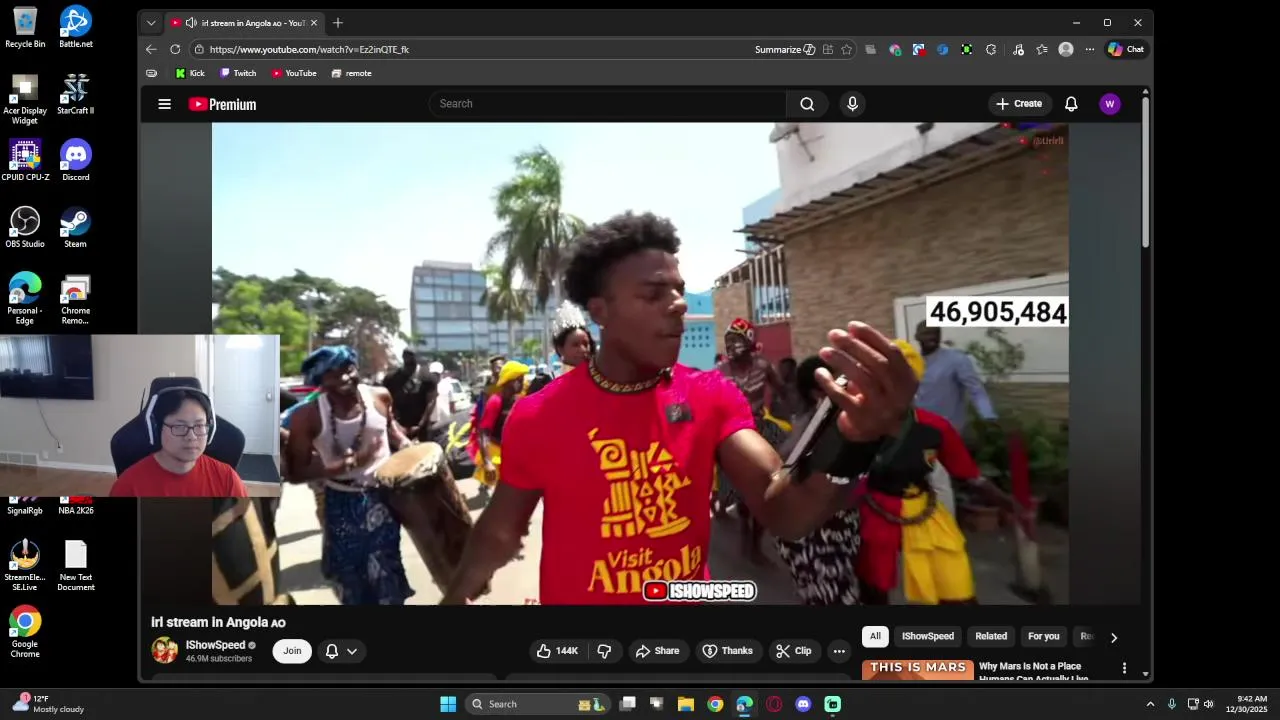Image resolution: width=1280 pixels, height=720 pixels.
Task: Open the Edge favorites list icon
Action: pos(1042,49)
